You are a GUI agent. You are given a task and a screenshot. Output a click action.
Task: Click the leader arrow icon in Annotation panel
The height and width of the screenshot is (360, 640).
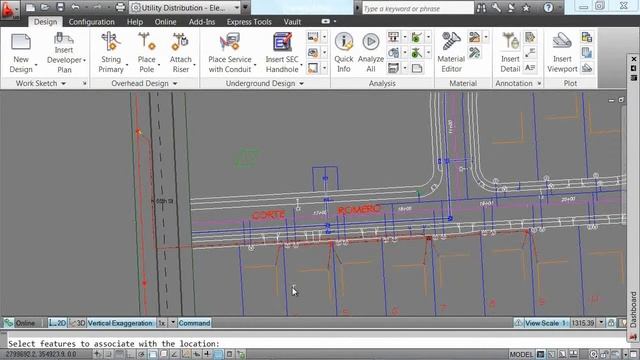[530, 53]
